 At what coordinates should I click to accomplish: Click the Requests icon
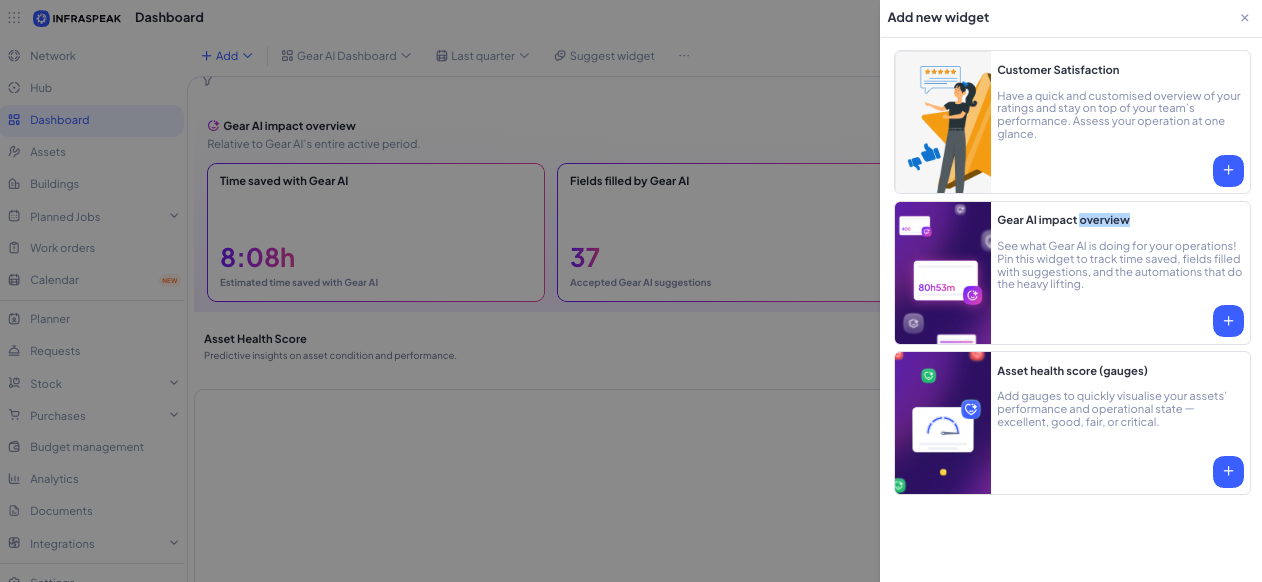tap(14, 351)
